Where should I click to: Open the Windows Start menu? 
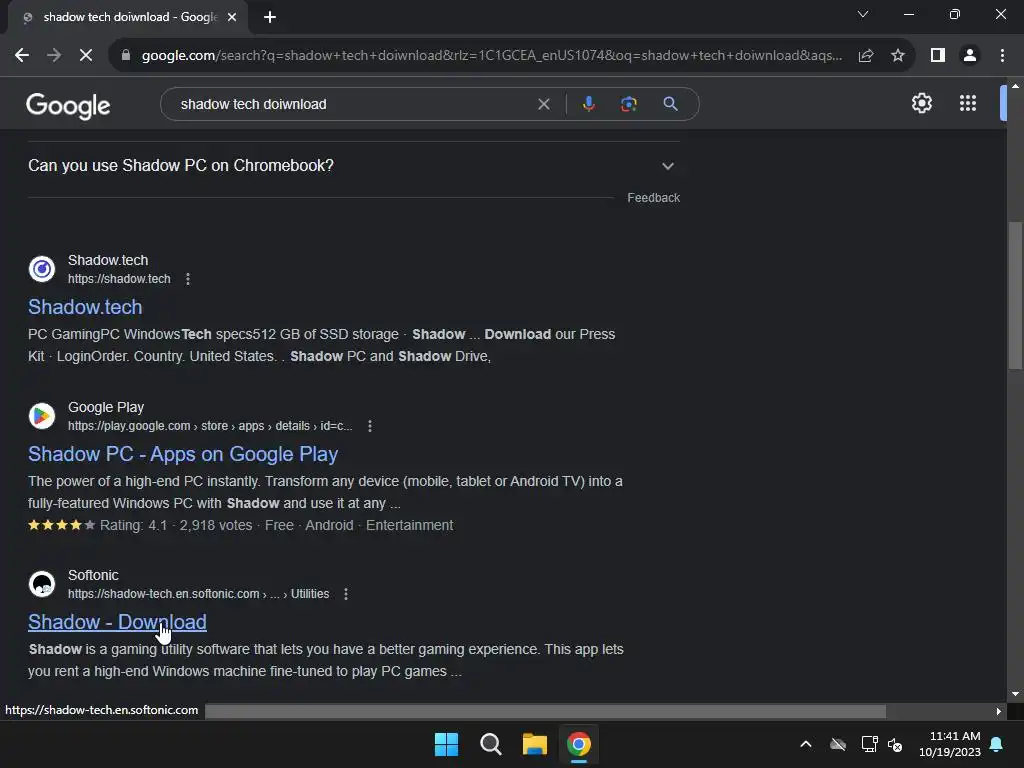(447, 744)
